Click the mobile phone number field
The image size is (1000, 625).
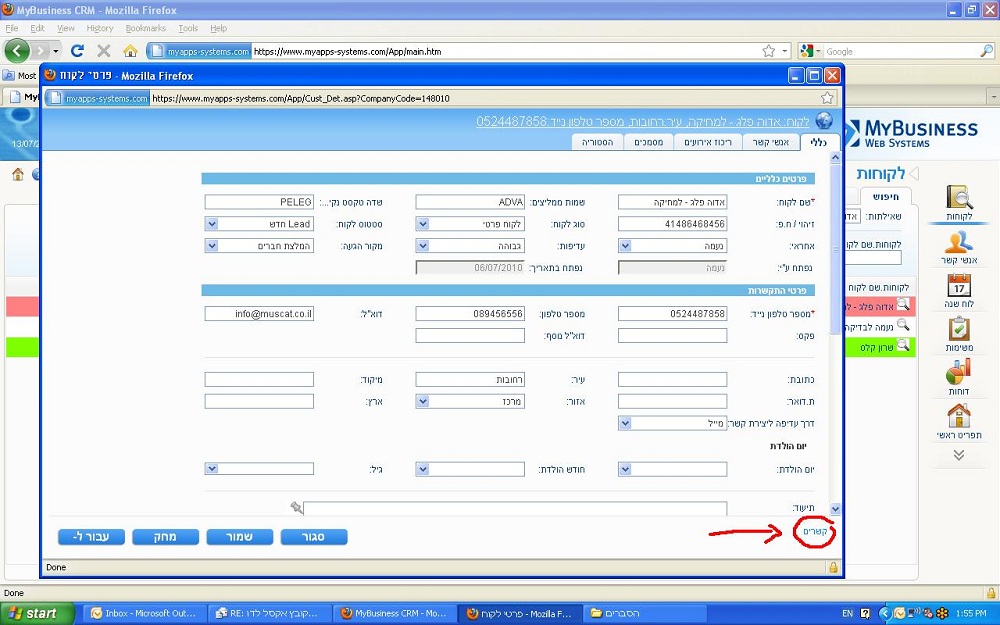click(x=672, y=313)
